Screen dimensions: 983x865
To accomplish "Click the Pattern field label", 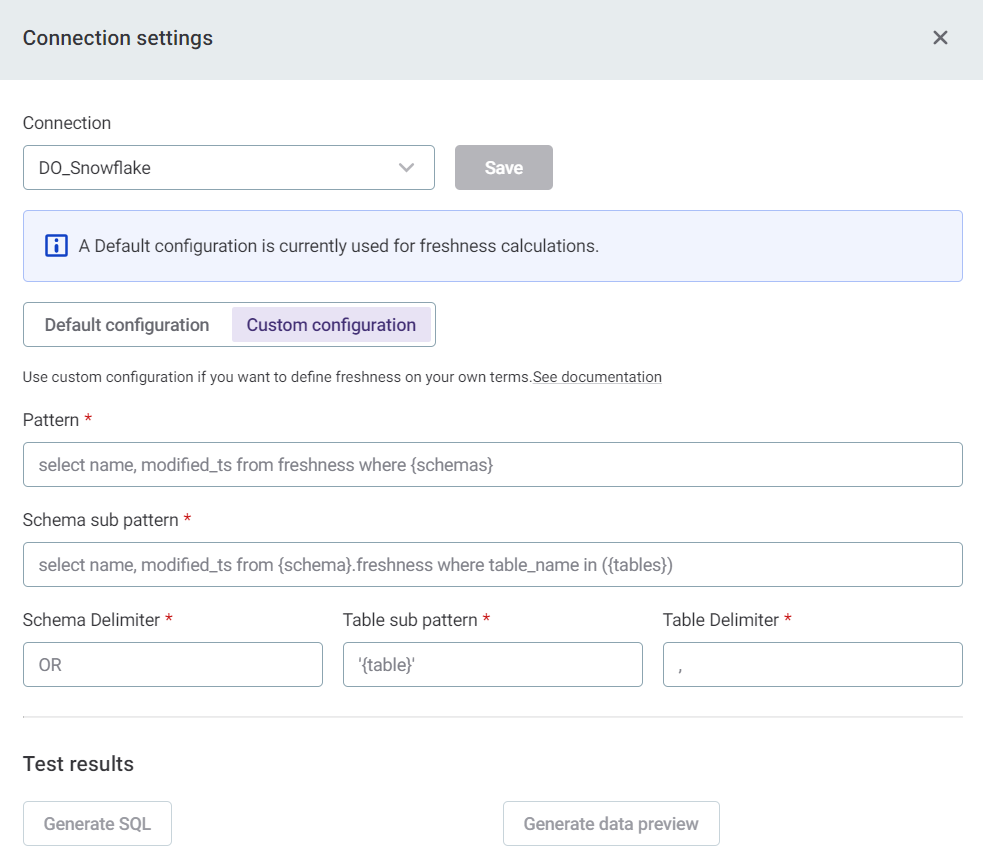I will tap(51, 420).
